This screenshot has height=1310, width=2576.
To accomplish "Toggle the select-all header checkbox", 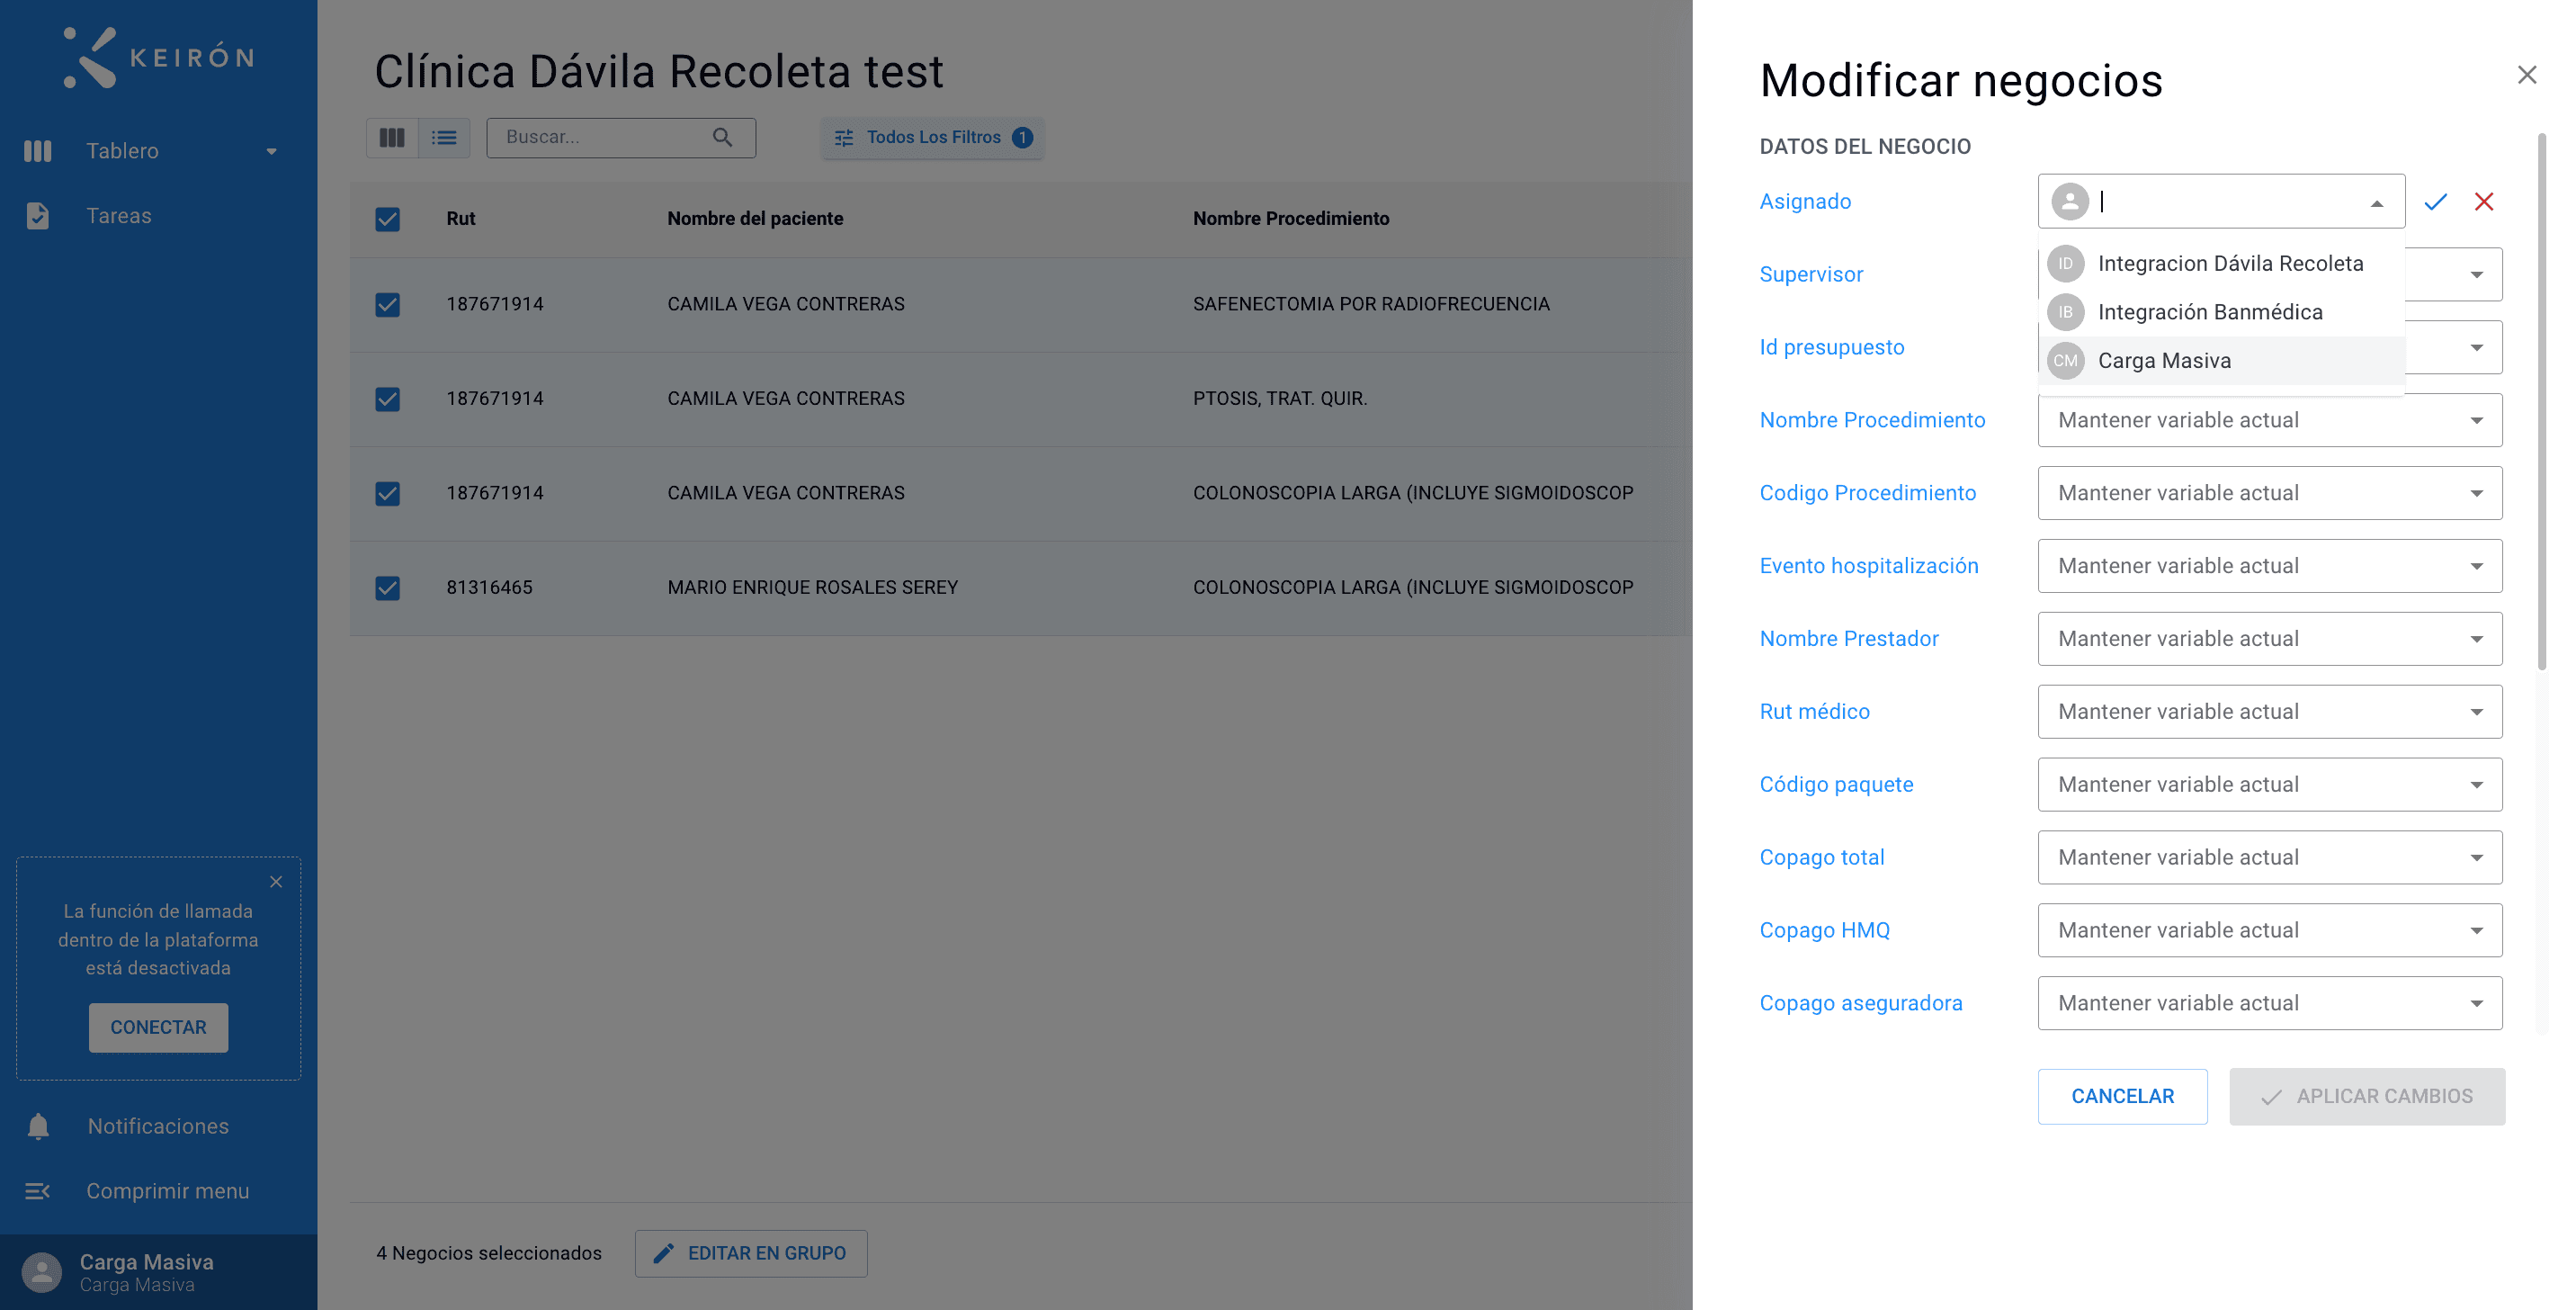I will click(x=387, y=219).
